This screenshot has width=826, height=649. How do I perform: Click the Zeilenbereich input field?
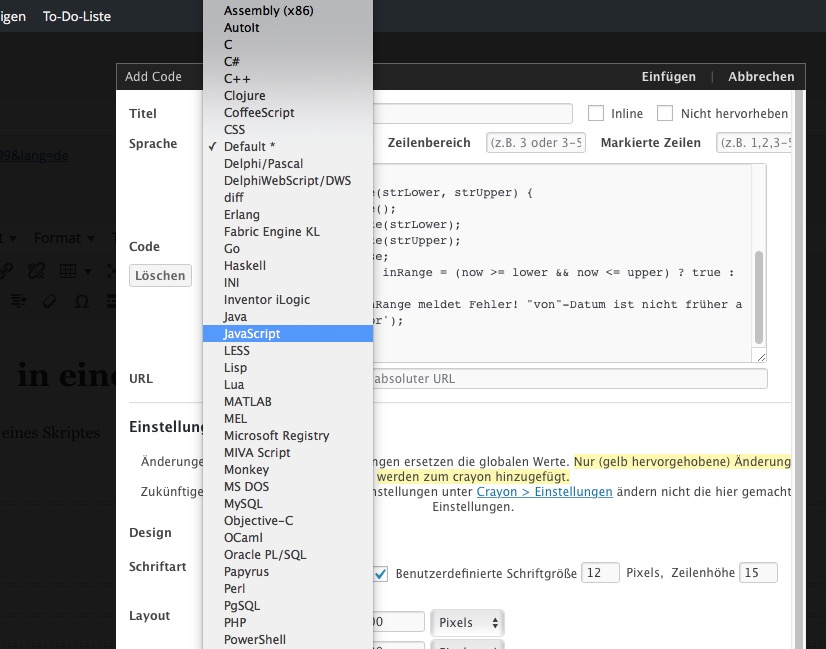(x=536, y=143)
